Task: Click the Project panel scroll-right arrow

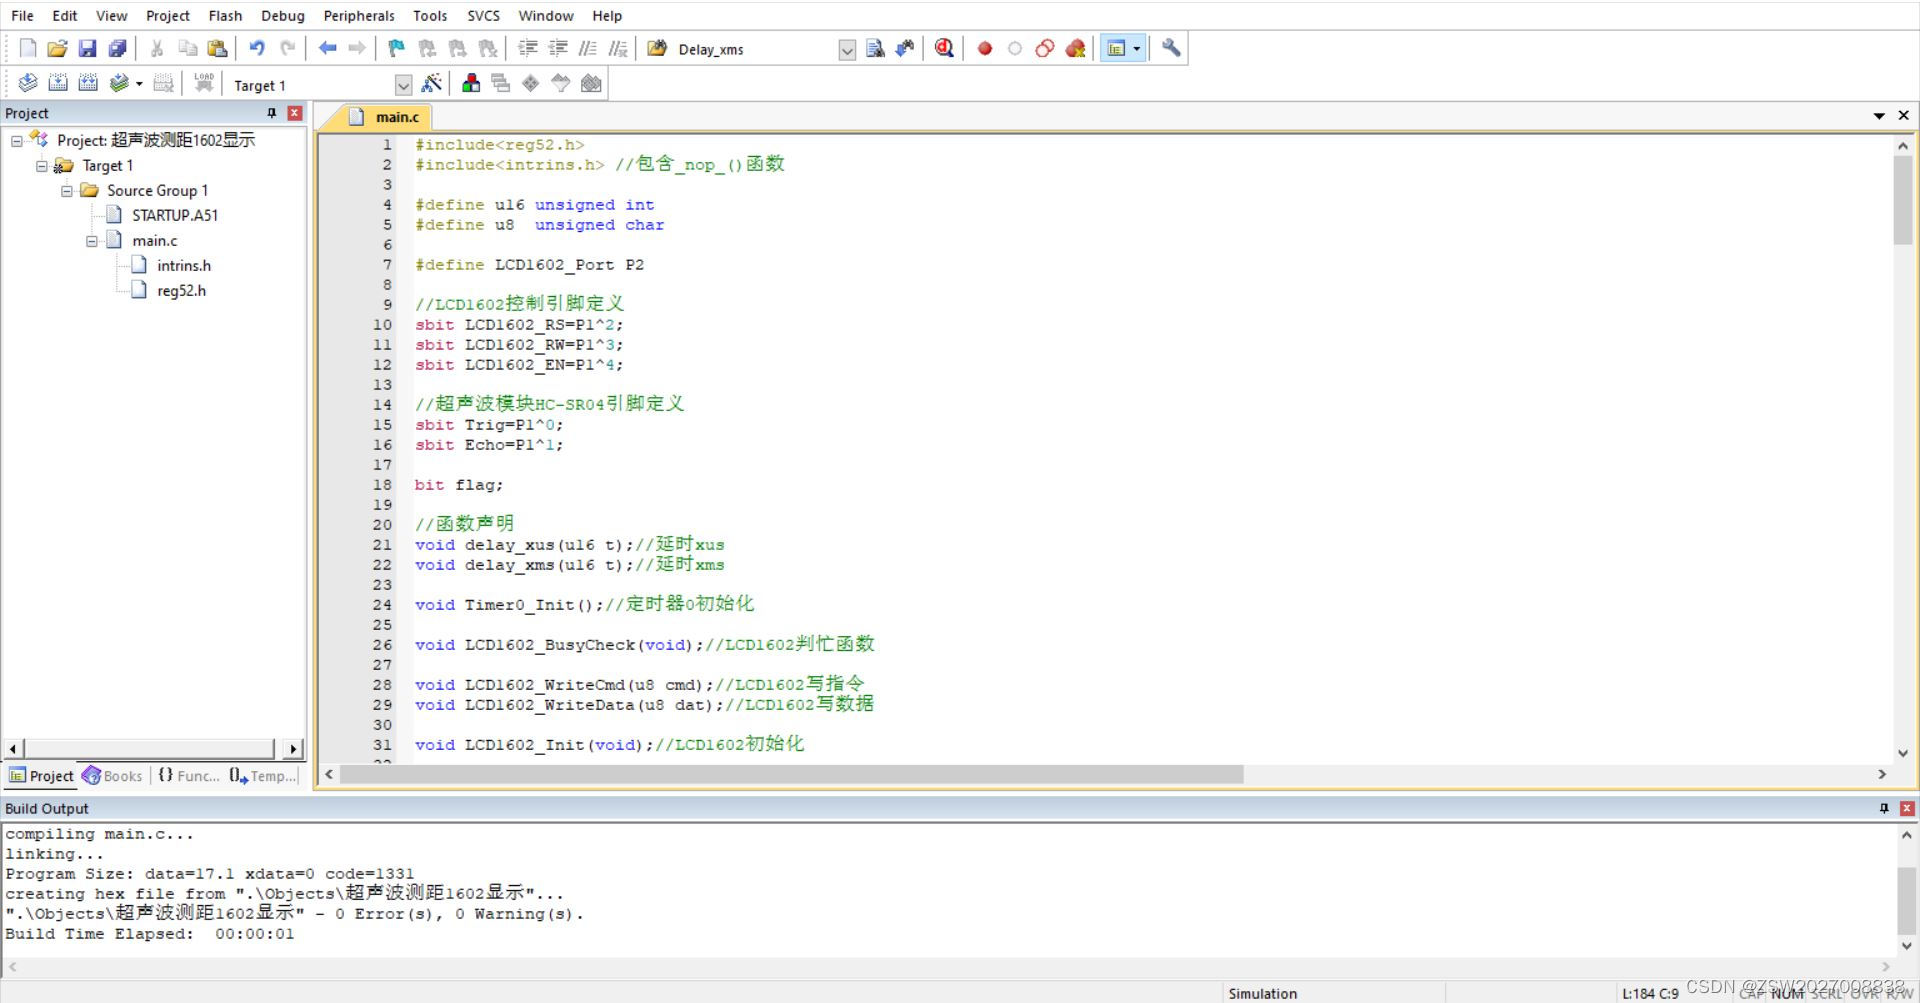Action: tap(293, 748)
